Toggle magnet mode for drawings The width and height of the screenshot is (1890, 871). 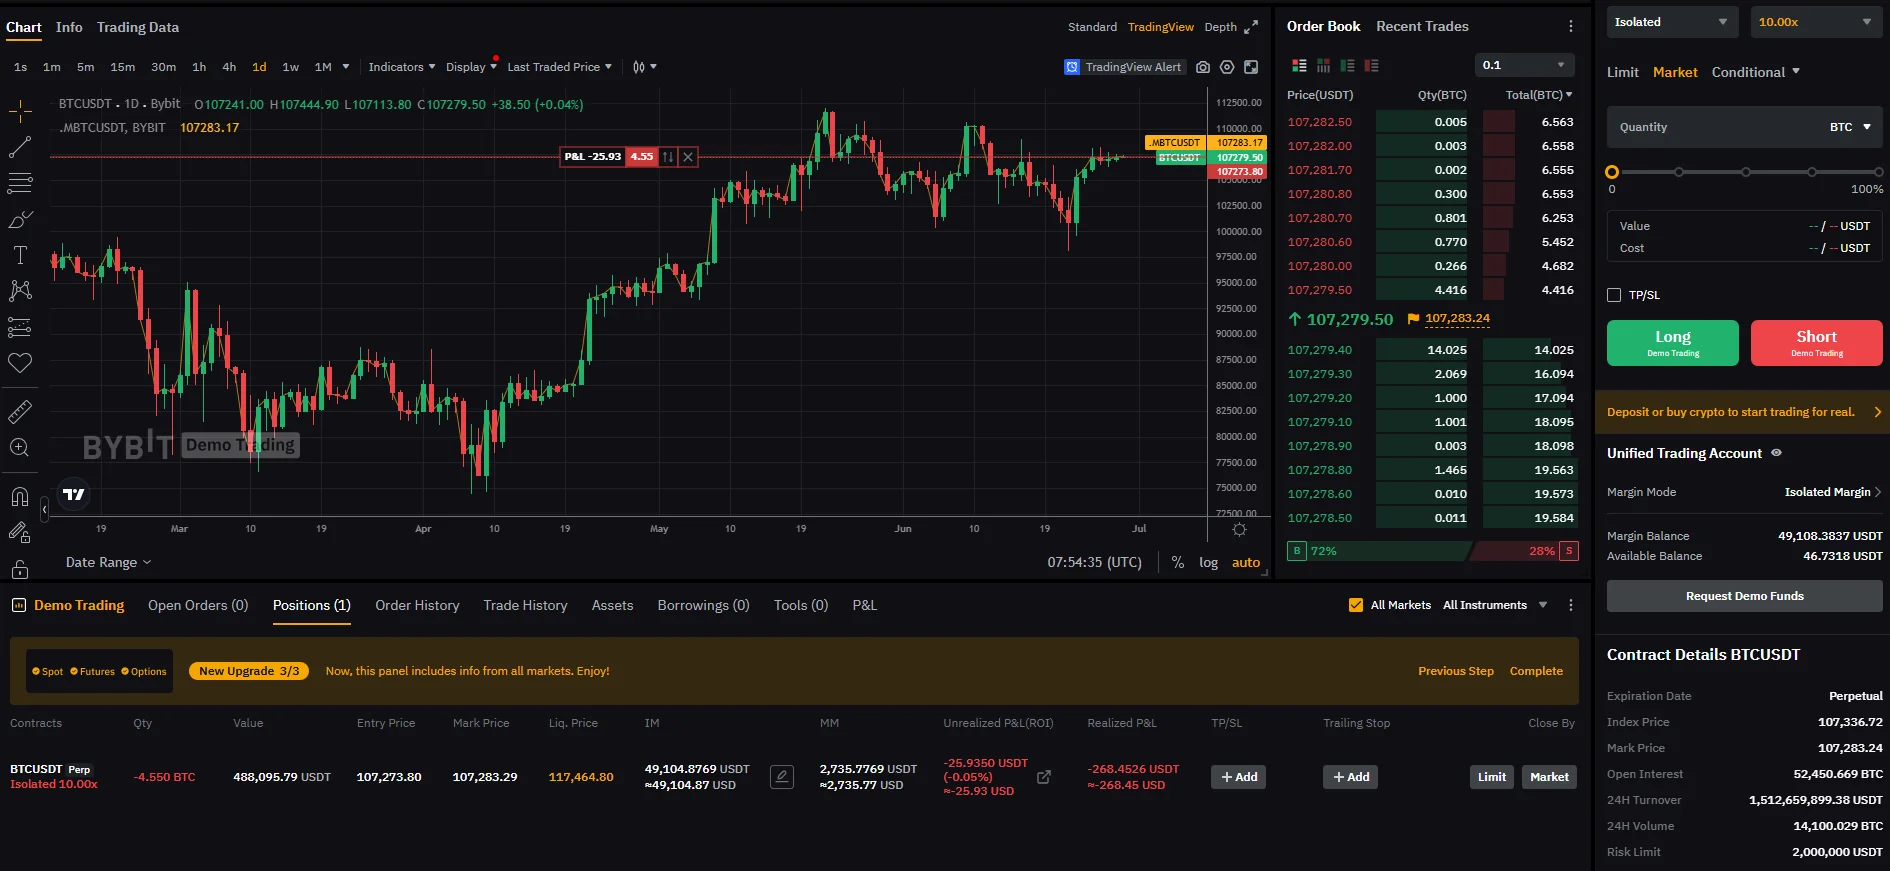click(20, 496)
